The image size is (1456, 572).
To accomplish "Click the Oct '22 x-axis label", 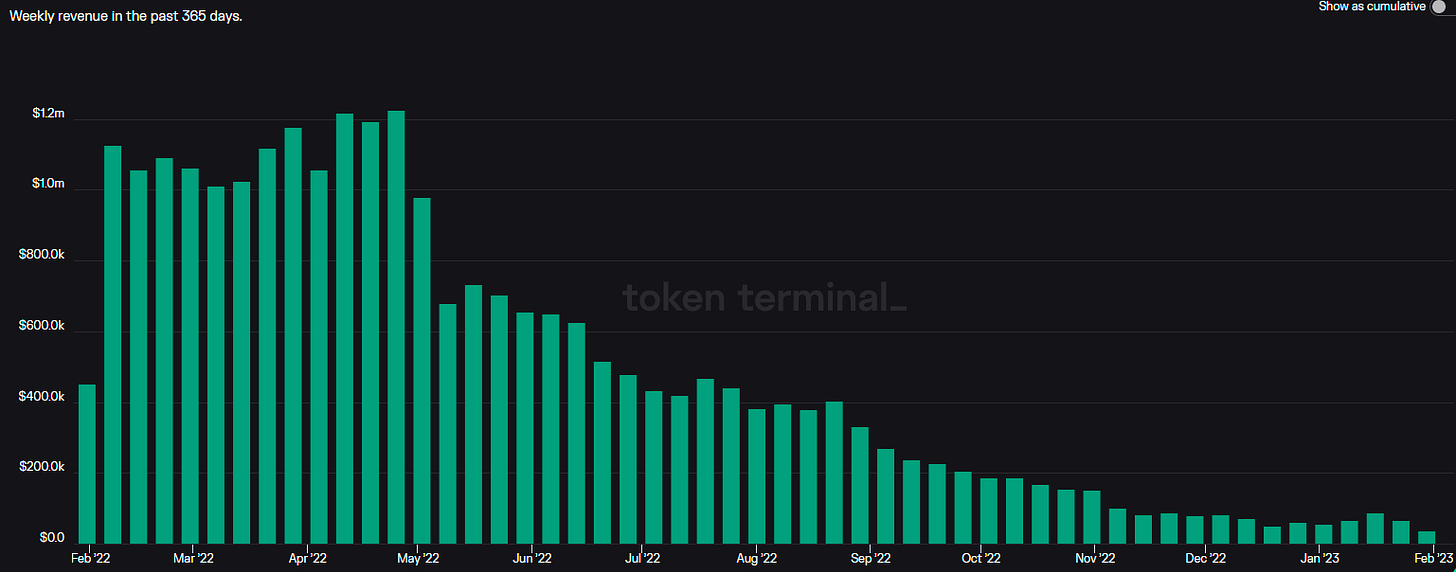I will point(981,558).
